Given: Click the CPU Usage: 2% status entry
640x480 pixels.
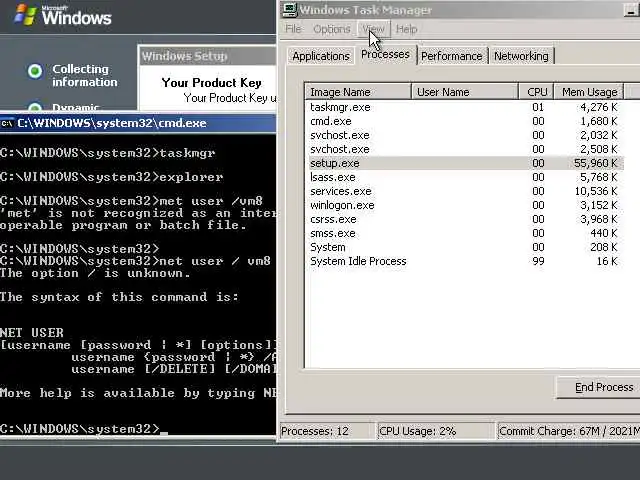Looking at the screenshot, I should 435,431.
